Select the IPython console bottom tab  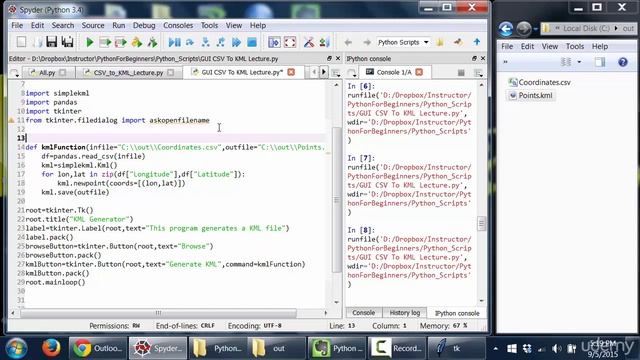pyautogui.click(x=457, y=313)
